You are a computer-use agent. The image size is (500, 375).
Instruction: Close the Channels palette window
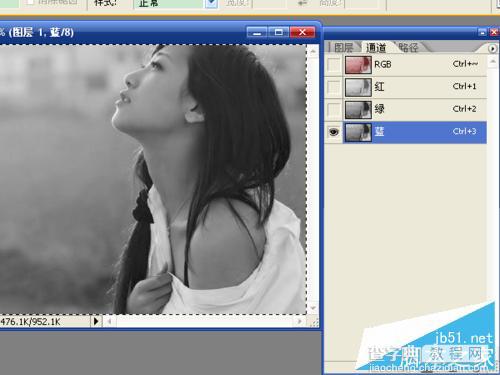click(x=494, y=32)
